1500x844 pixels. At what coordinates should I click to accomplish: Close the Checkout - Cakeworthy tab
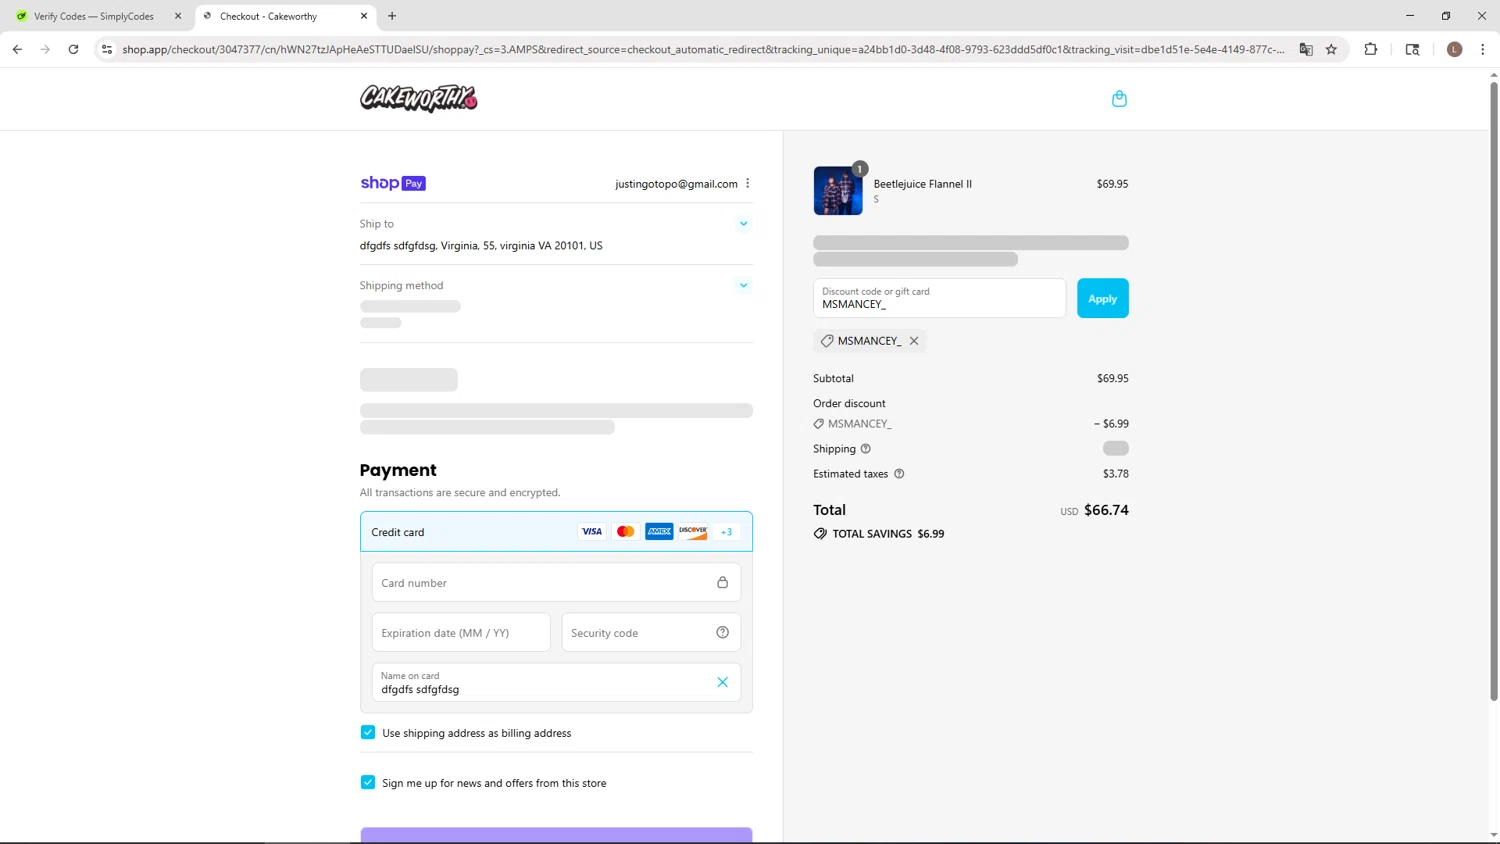coord(364,16)
